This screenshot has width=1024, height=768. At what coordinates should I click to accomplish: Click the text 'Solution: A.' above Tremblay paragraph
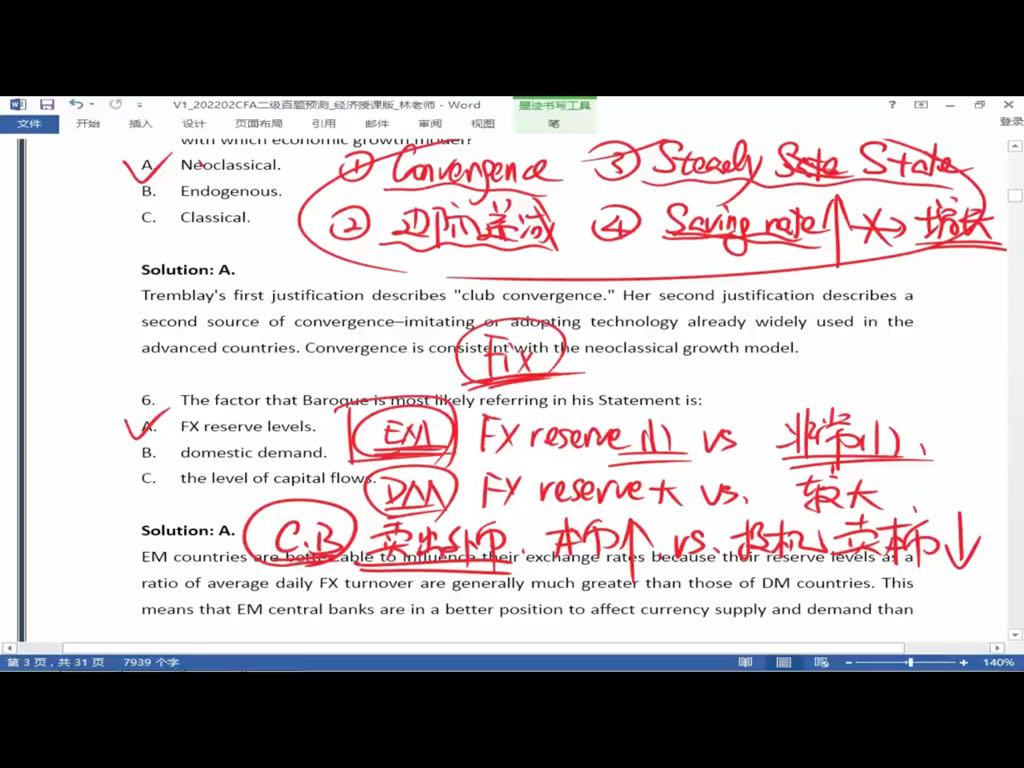tap(188, 270)
